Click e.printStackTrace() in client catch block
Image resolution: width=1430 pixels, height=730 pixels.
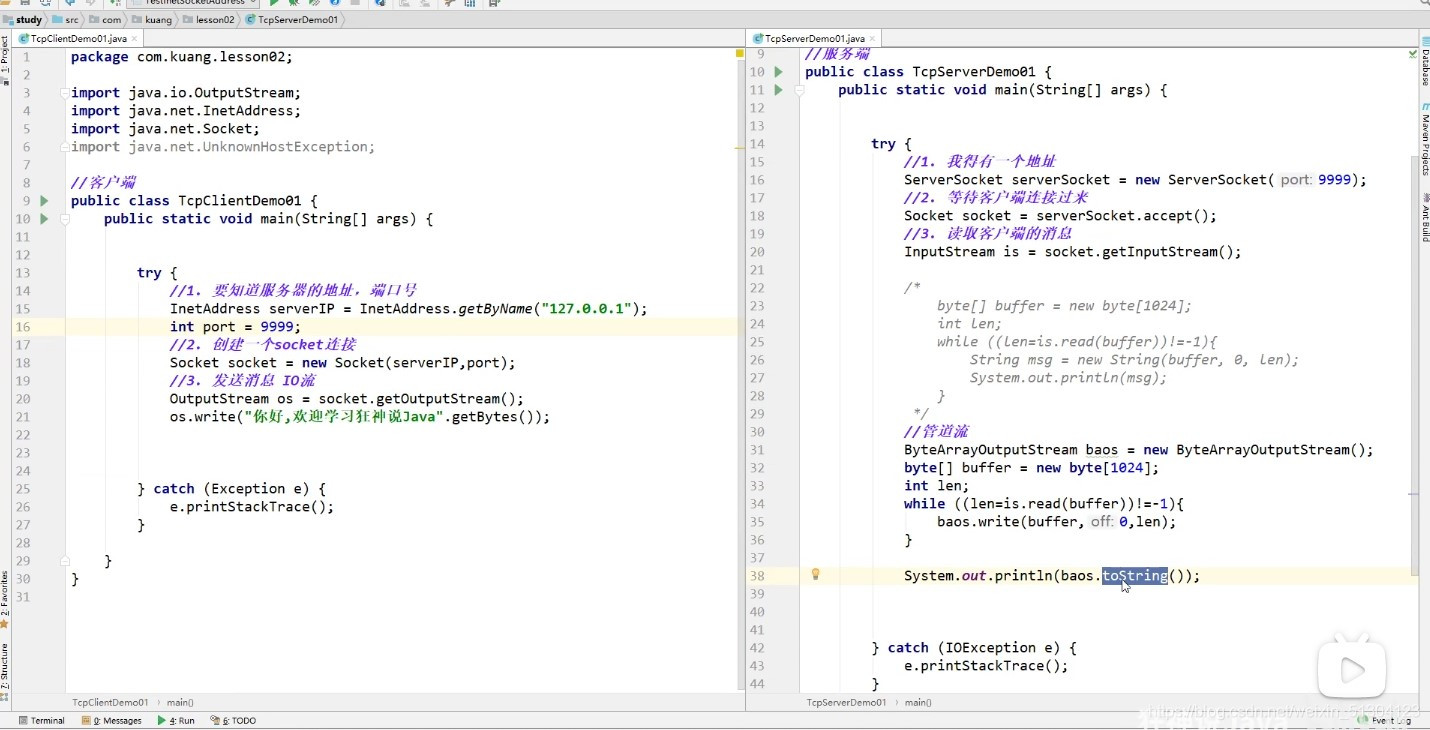click(252, 507)
